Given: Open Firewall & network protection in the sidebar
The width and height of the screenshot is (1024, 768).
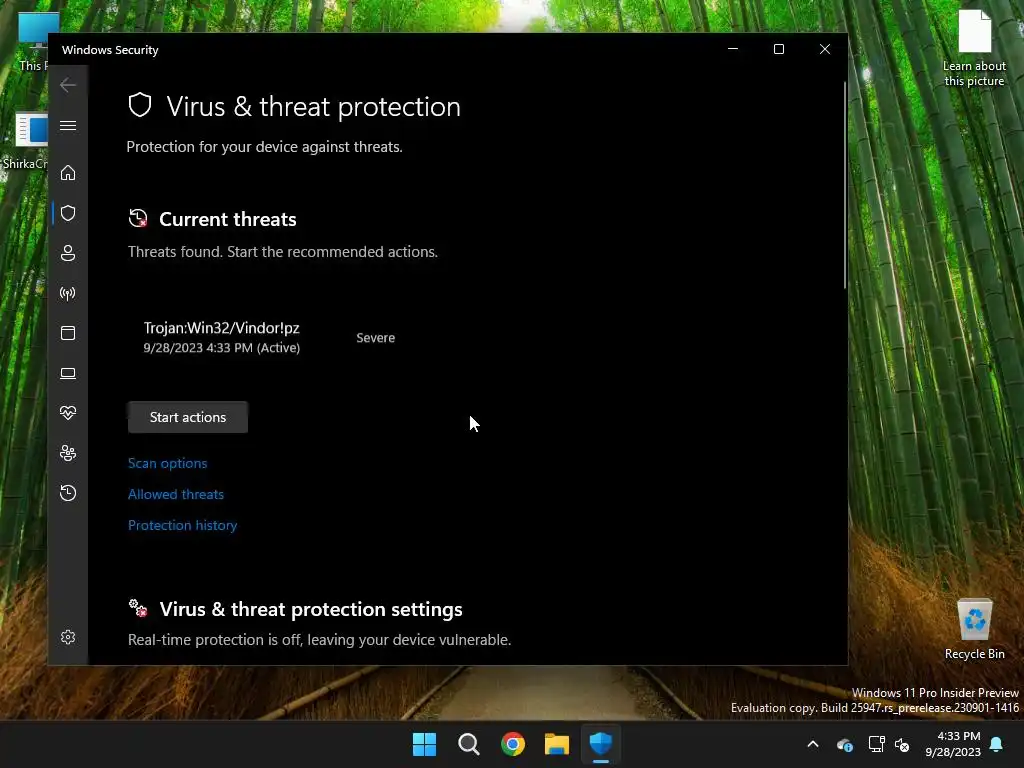Looking at the screenshot, I should click(x=68, y=293).
